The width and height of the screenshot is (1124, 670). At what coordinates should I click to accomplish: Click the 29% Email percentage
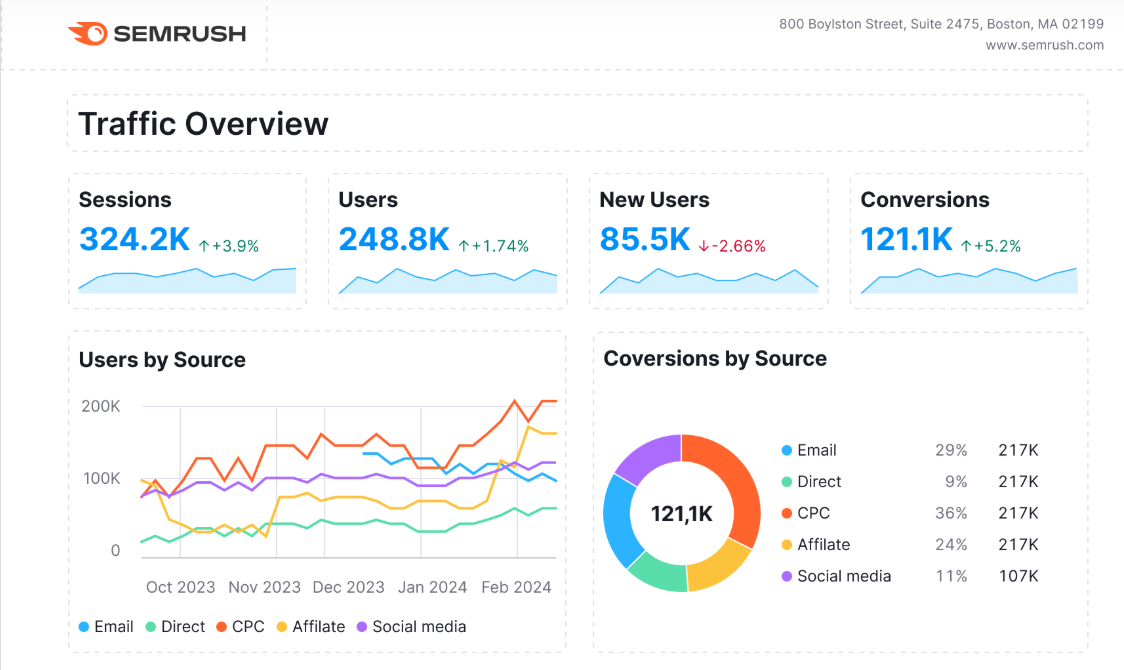tap(951, 450)
